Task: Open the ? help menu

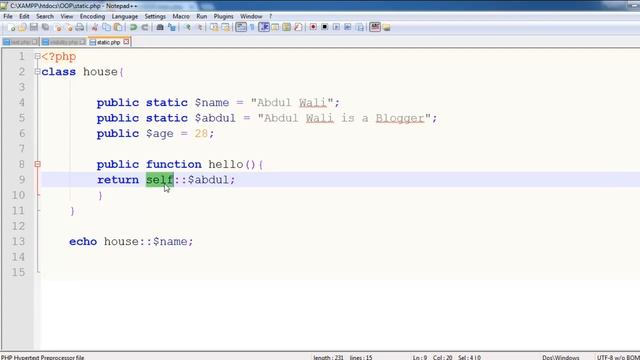Action: click(270, 16)
